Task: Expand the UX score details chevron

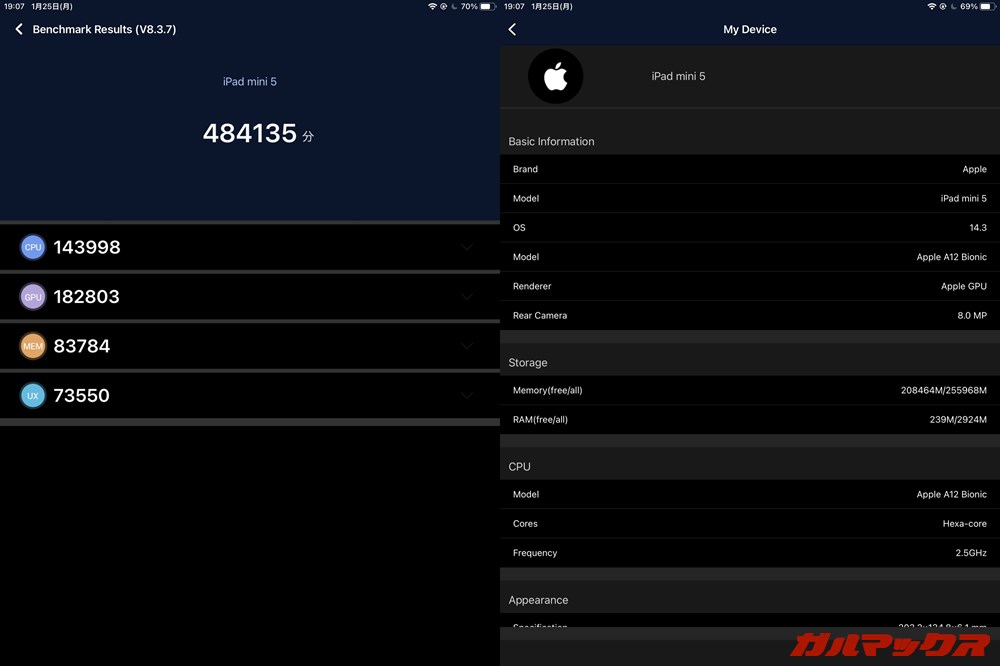Action: (x=466, y=395)
